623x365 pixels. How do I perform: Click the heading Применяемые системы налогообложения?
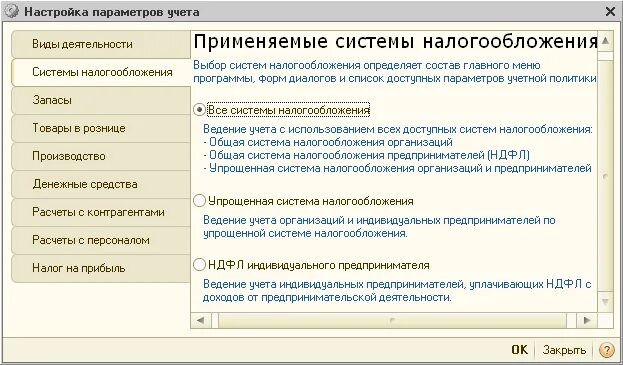[395, 42]
